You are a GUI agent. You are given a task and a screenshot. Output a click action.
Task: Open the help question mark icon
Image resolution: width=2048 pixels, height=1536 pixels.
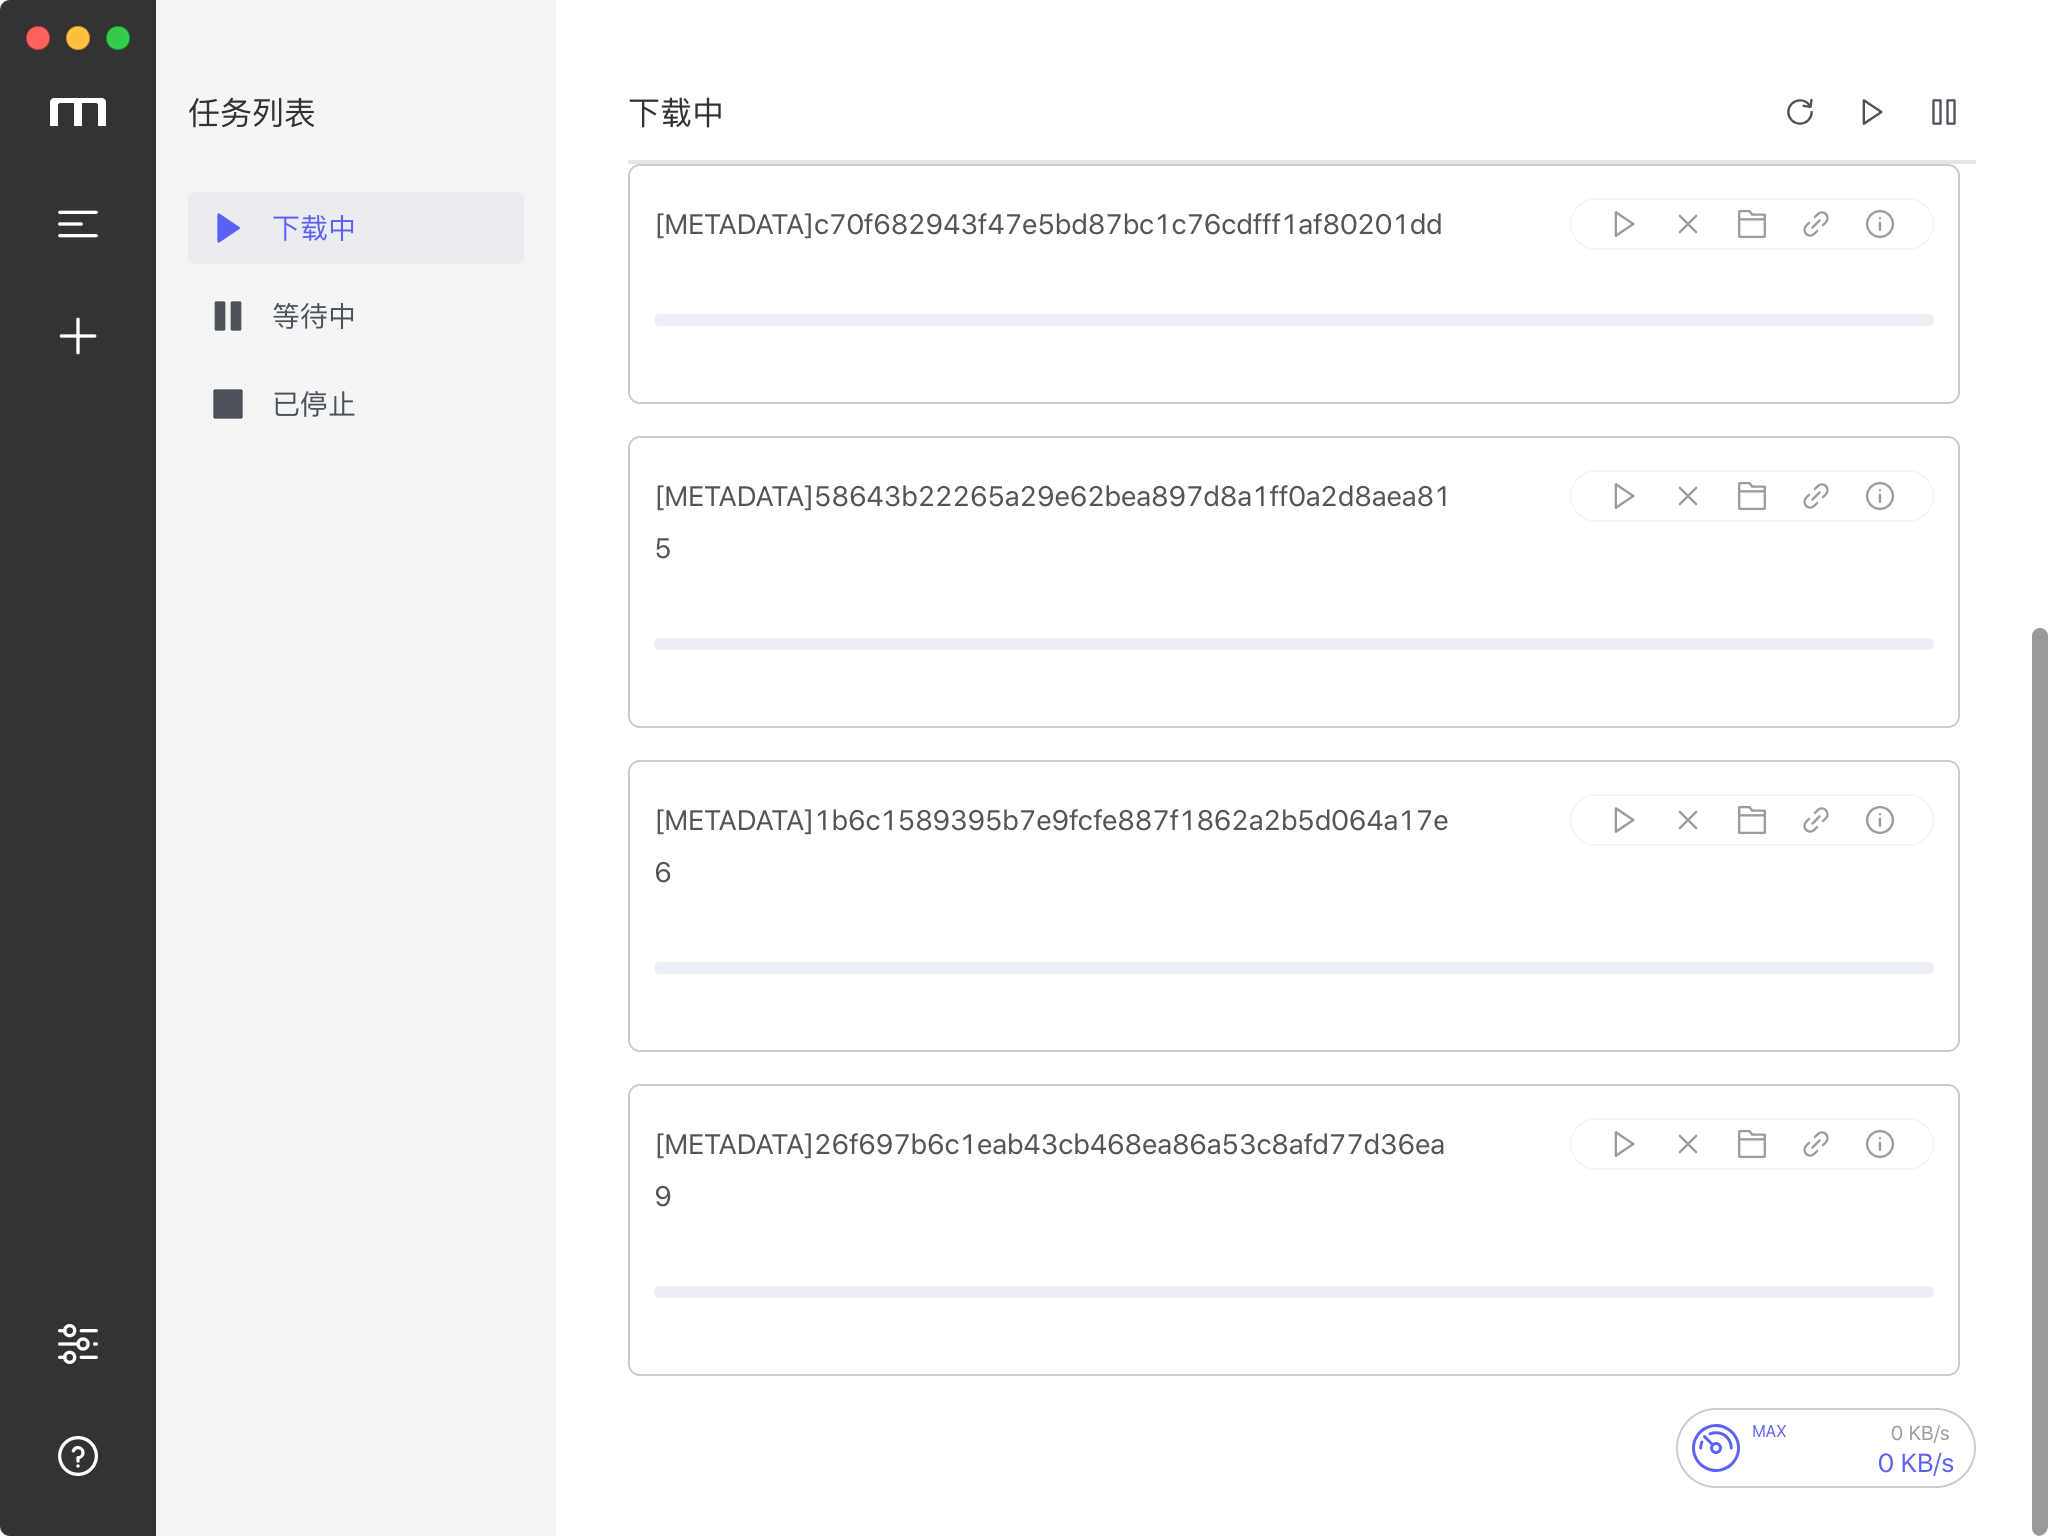(77, 1456)
